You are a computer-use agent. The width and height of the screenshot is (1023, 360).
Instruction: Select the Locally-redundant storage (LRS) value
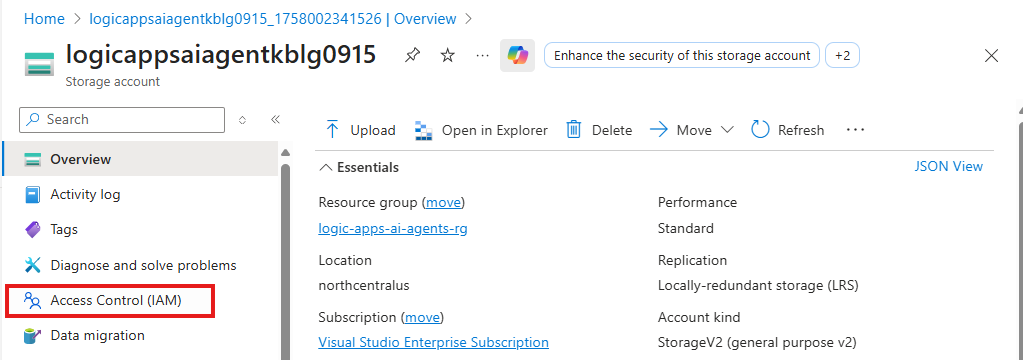point(758,285)
